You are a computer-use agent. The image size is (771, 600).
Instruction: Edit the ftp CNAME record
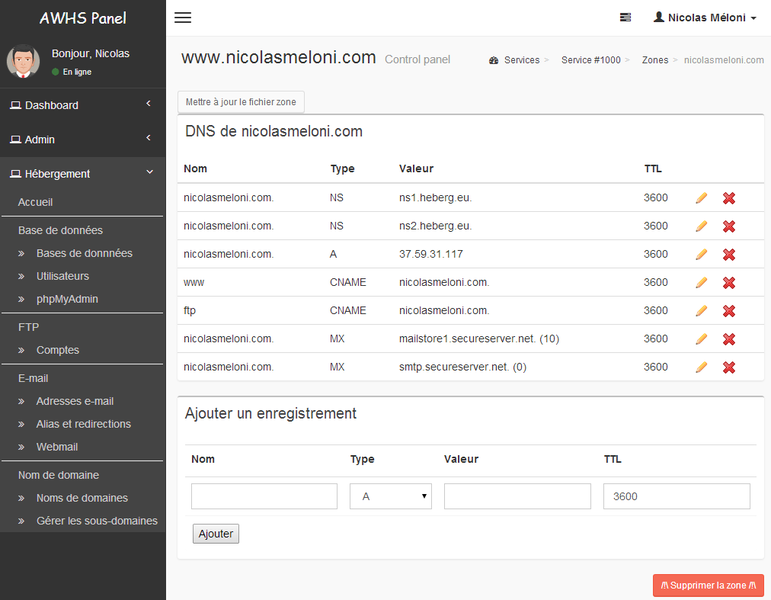(701, 311)
